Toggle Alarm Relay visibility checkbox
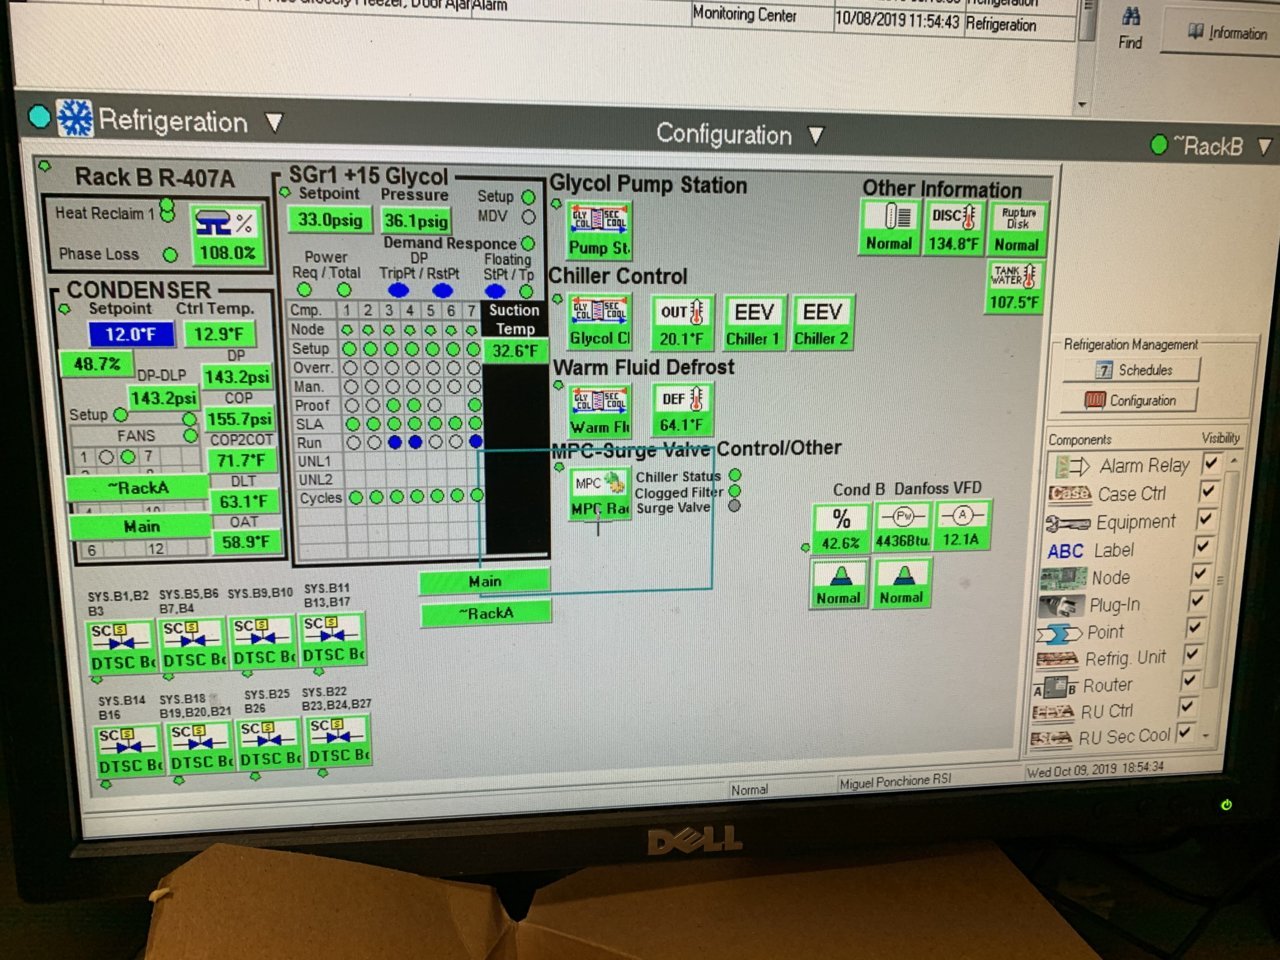Image resolution: width=1280 pixels, height=960 pixels. pyautogui.click(x=1210, y=463)
